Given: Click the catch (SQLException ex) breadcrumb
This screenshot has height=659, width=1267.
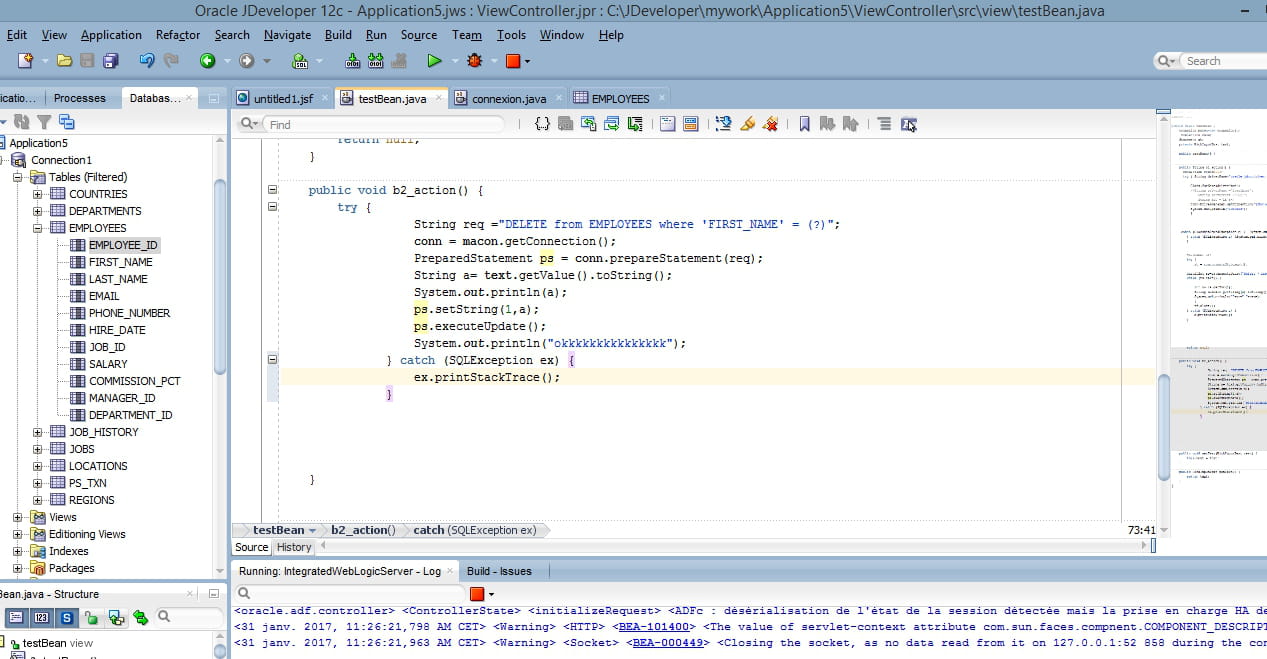Looking at the screenshot, I should pos(475,530).
